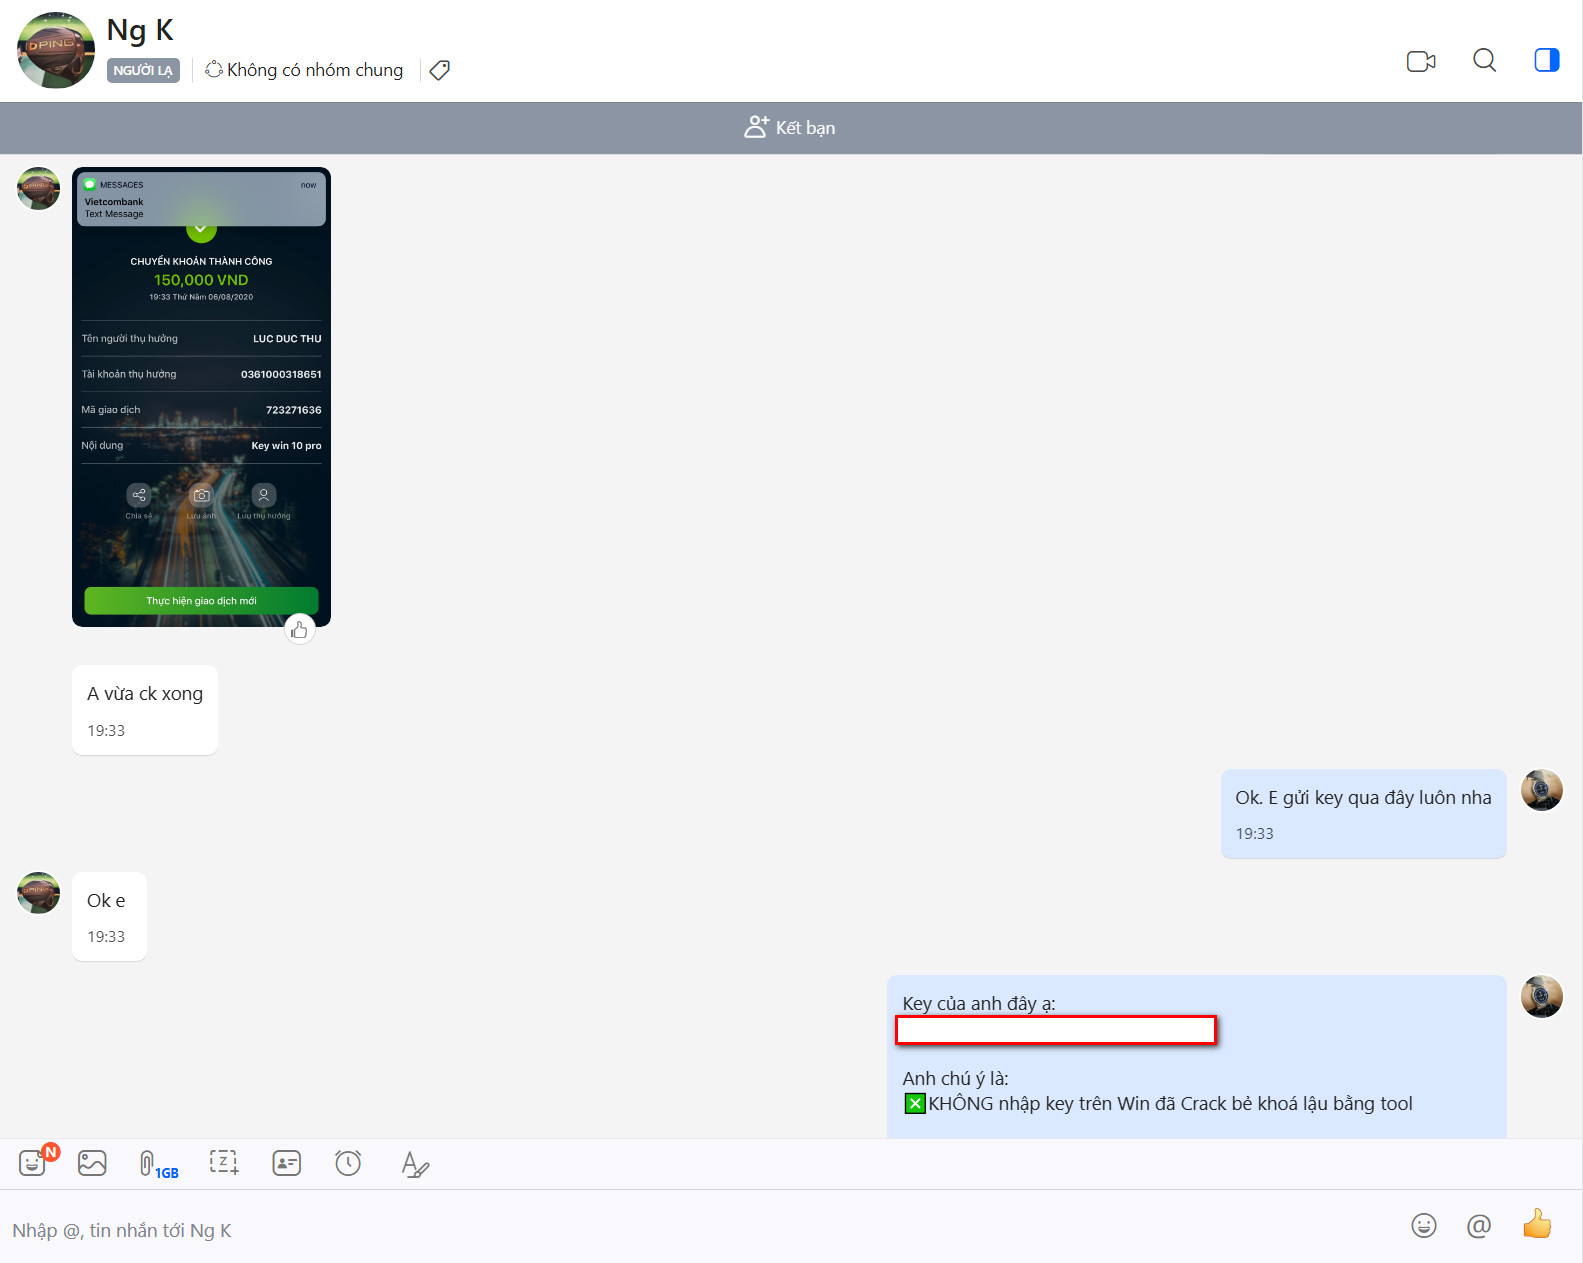
Task: Open Ng K's profile avatar in header
Action: click(x=56, y=50)
